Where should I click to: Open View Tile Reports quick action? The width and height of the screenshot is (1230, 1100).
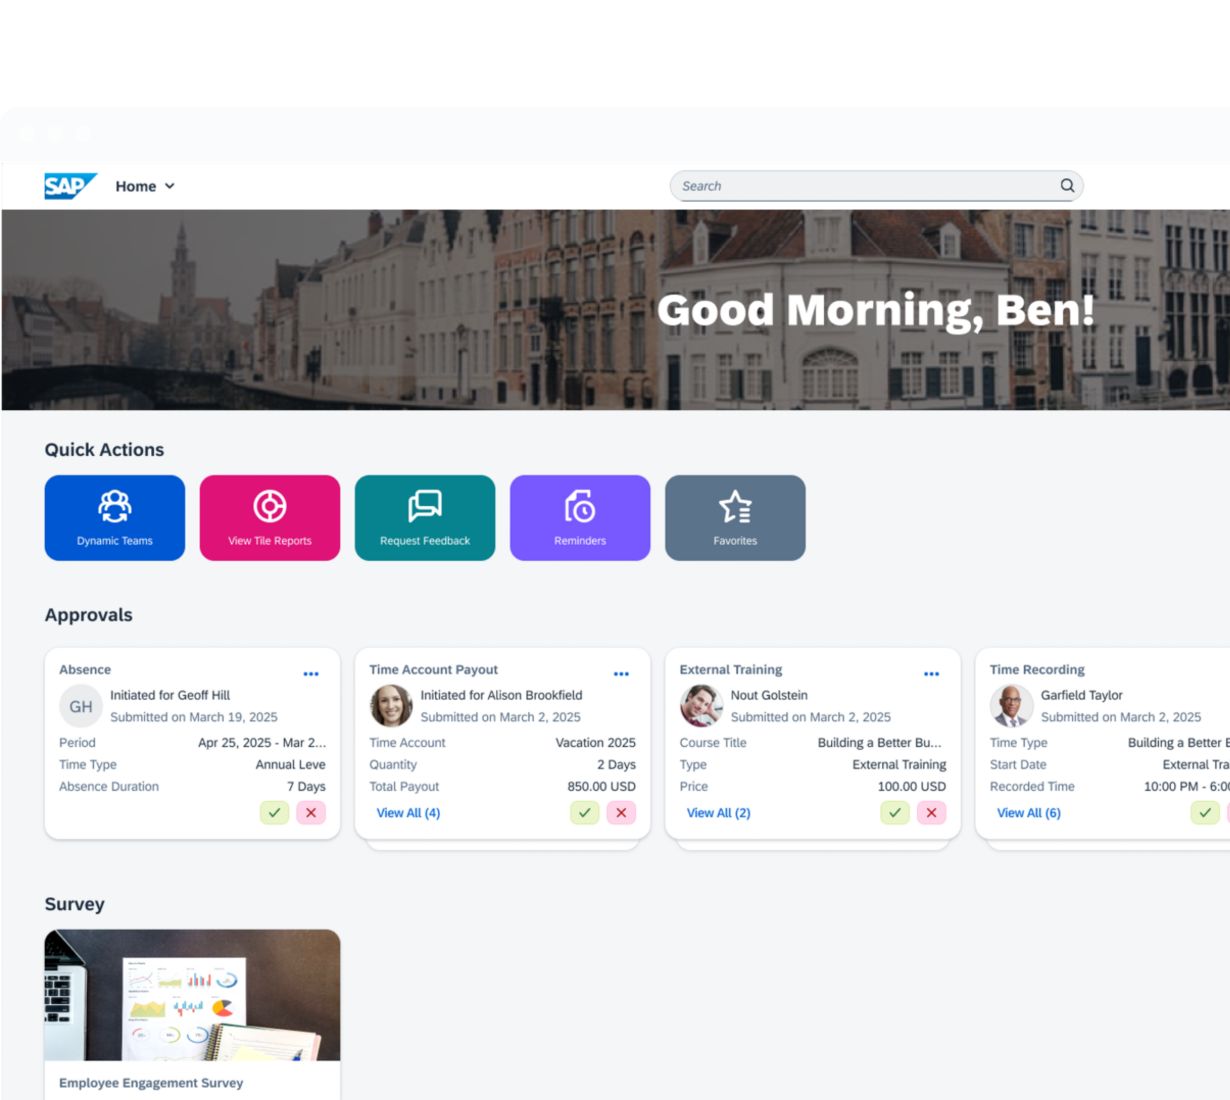pos(270,518)
